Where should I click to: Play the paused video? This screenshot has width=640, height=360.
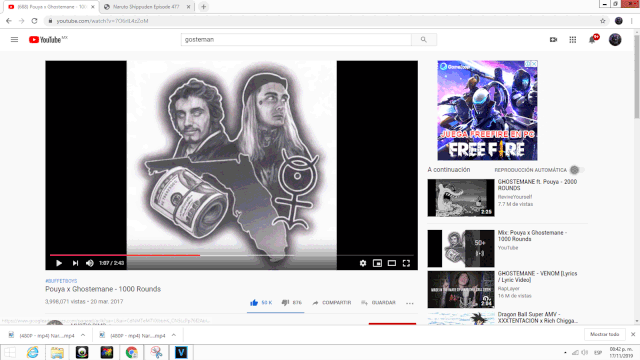59,263
